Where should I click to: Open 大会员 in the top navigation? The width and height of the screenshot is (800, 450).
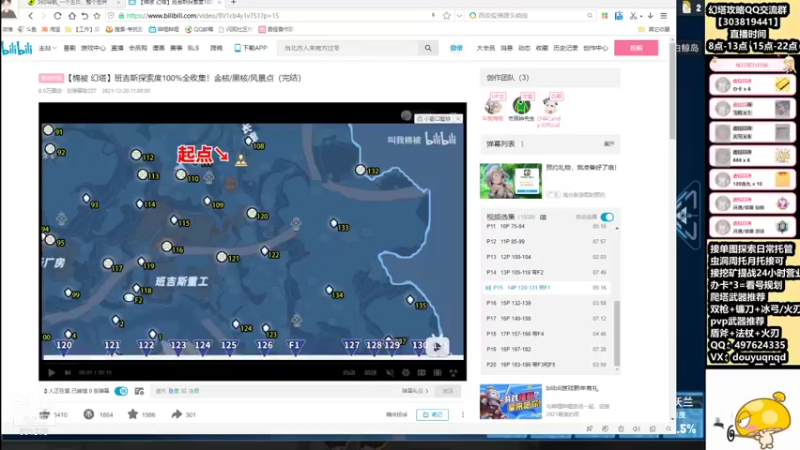pyautogui.click(x=486, y=48)
